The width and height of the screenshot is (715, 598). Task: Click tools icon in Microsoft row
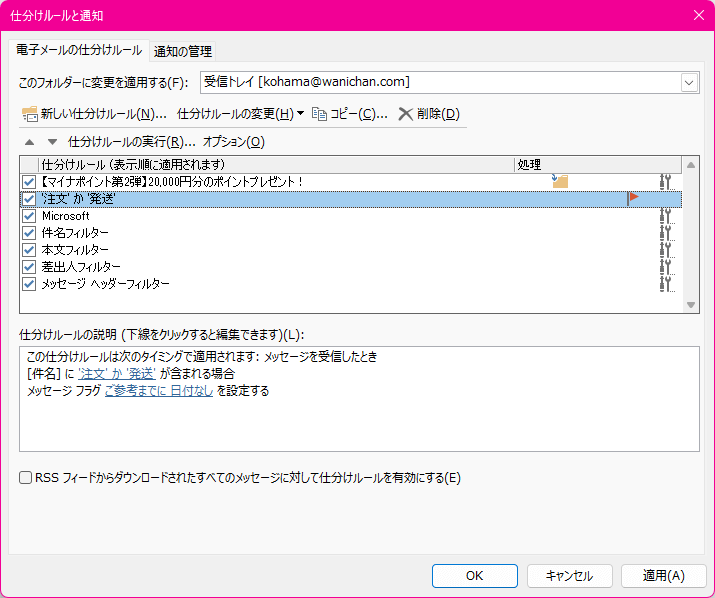667,216
